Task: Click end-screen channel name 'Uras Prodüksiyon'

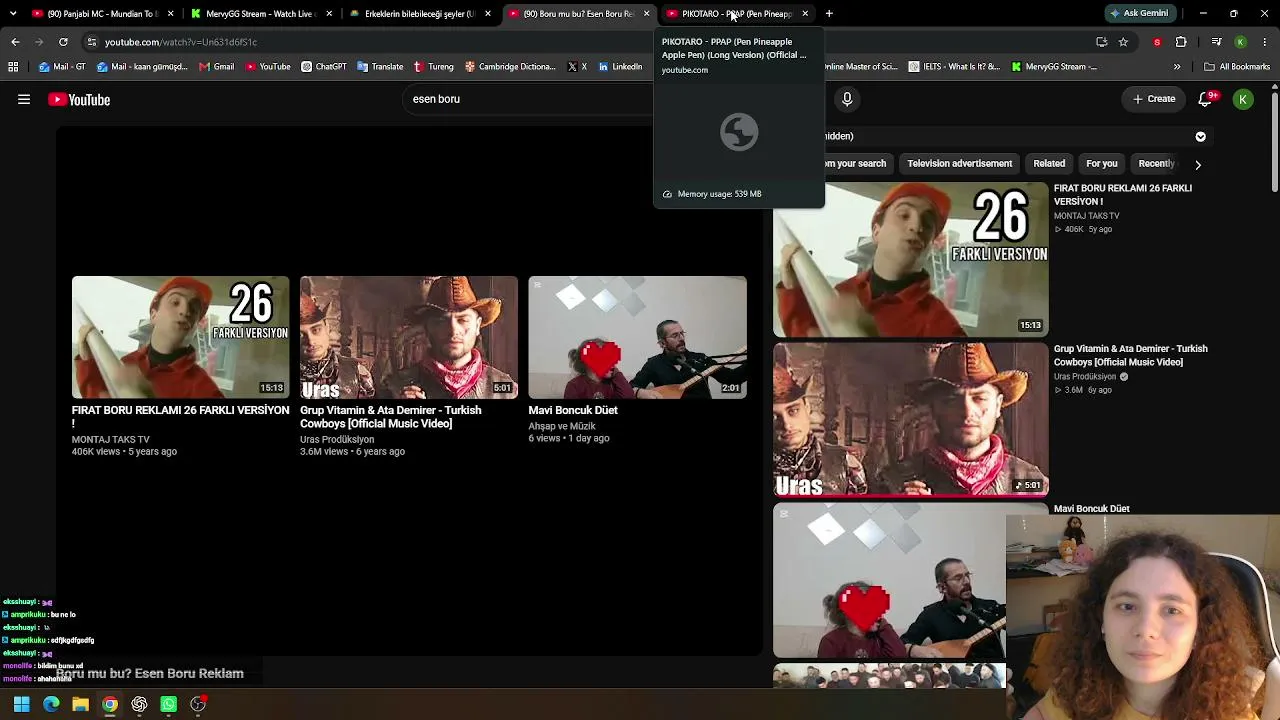Action: click(x=337, y=439)
